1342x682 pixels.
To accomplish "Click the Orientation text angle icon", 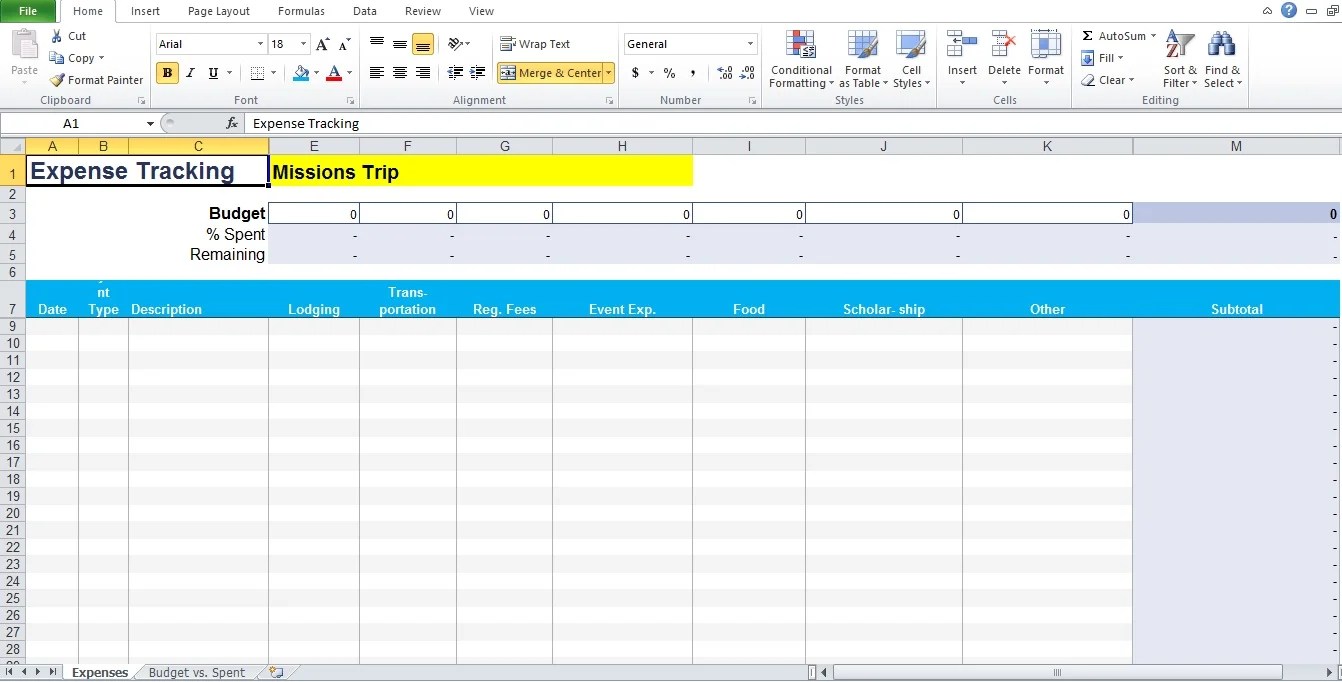I will click(455, 44).
